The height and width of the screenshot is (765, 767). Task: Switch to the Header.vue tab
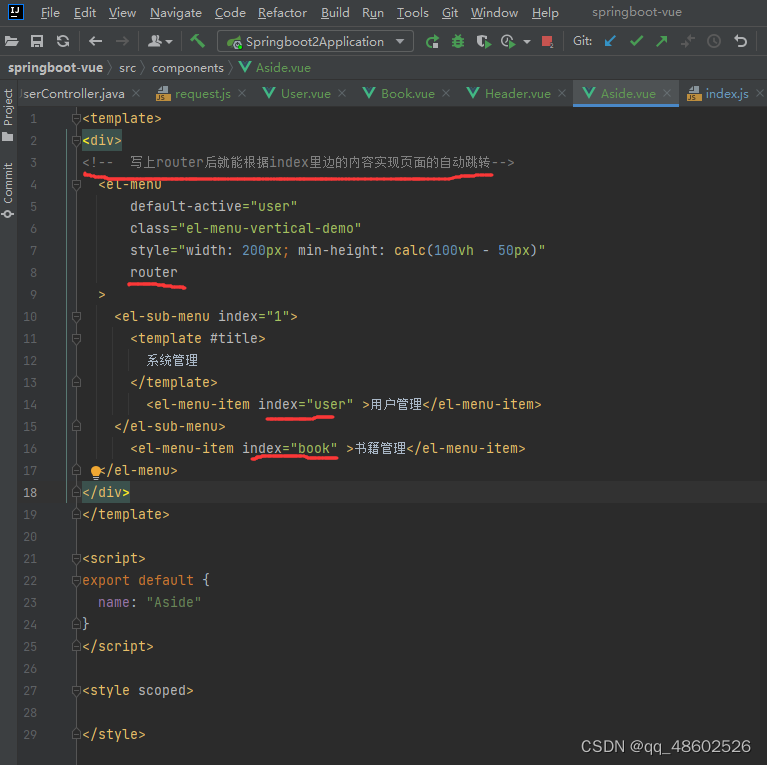[x=517, y=93]
